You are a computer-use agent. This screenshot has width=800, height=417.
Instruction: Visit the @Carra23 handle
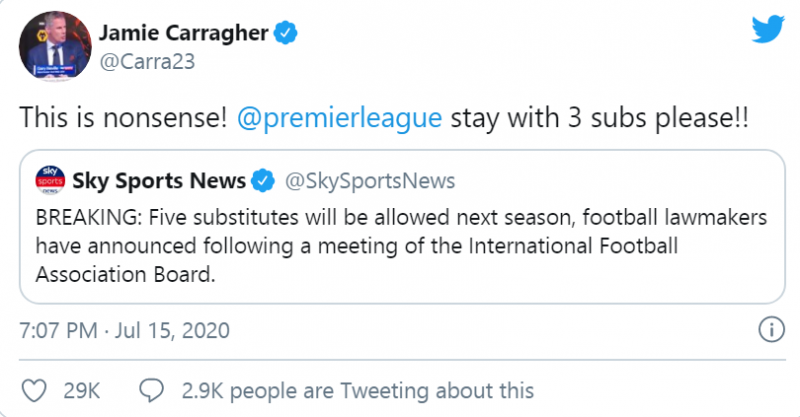coord(147,64)
